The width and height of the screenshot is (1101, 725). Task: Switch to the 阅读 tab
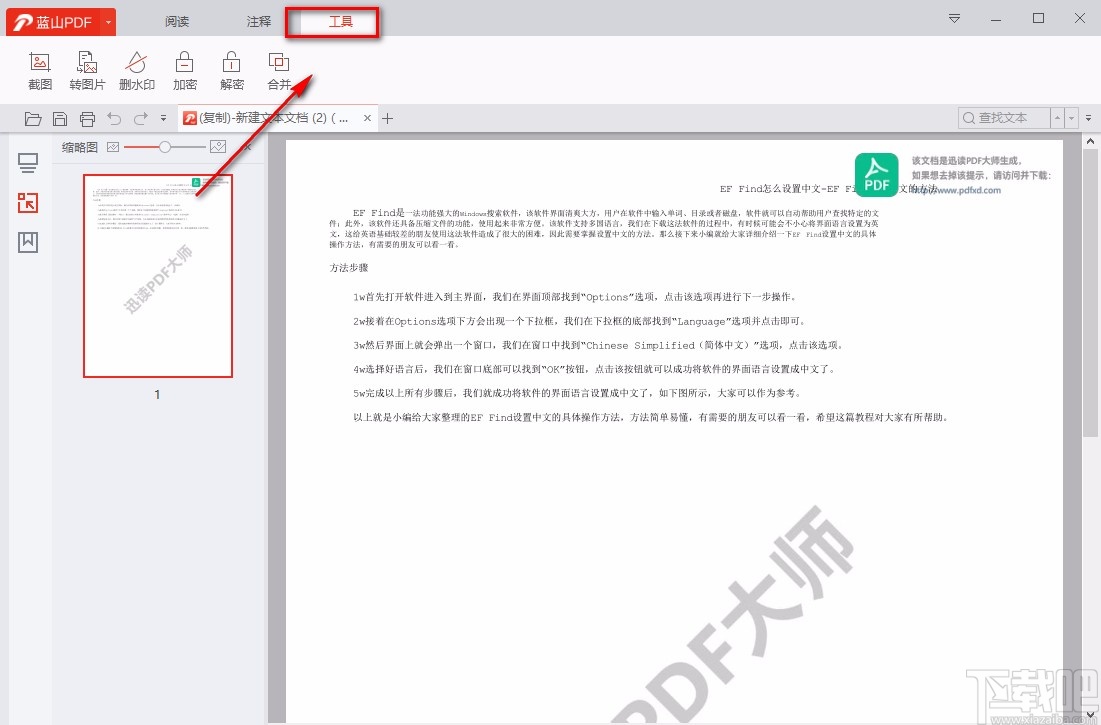point(177,22)
